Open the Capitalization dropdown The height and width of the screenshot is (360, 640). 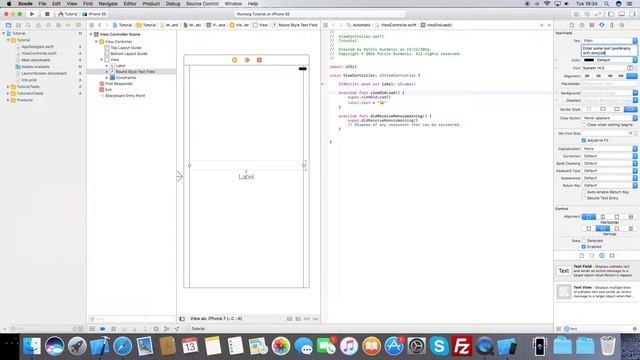tap(609, 149)
